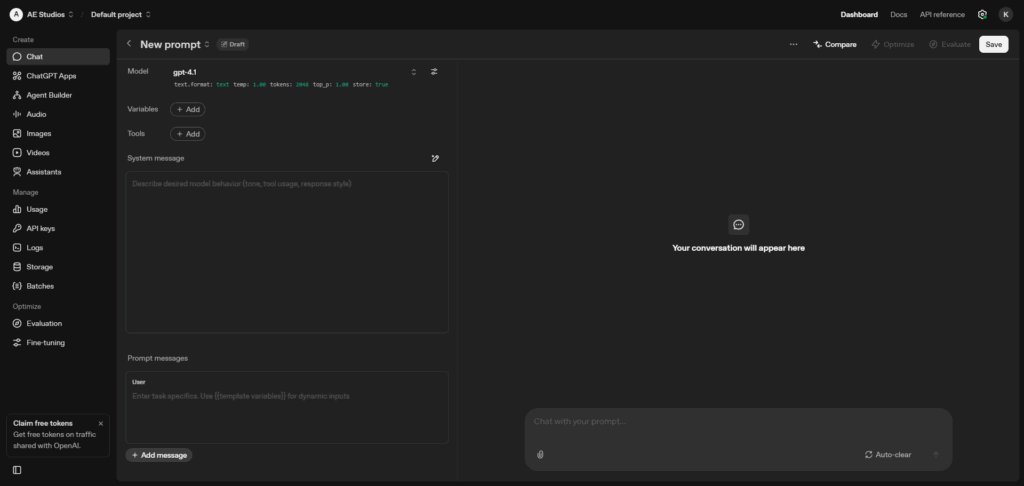Save the prompt

point(993,44)
